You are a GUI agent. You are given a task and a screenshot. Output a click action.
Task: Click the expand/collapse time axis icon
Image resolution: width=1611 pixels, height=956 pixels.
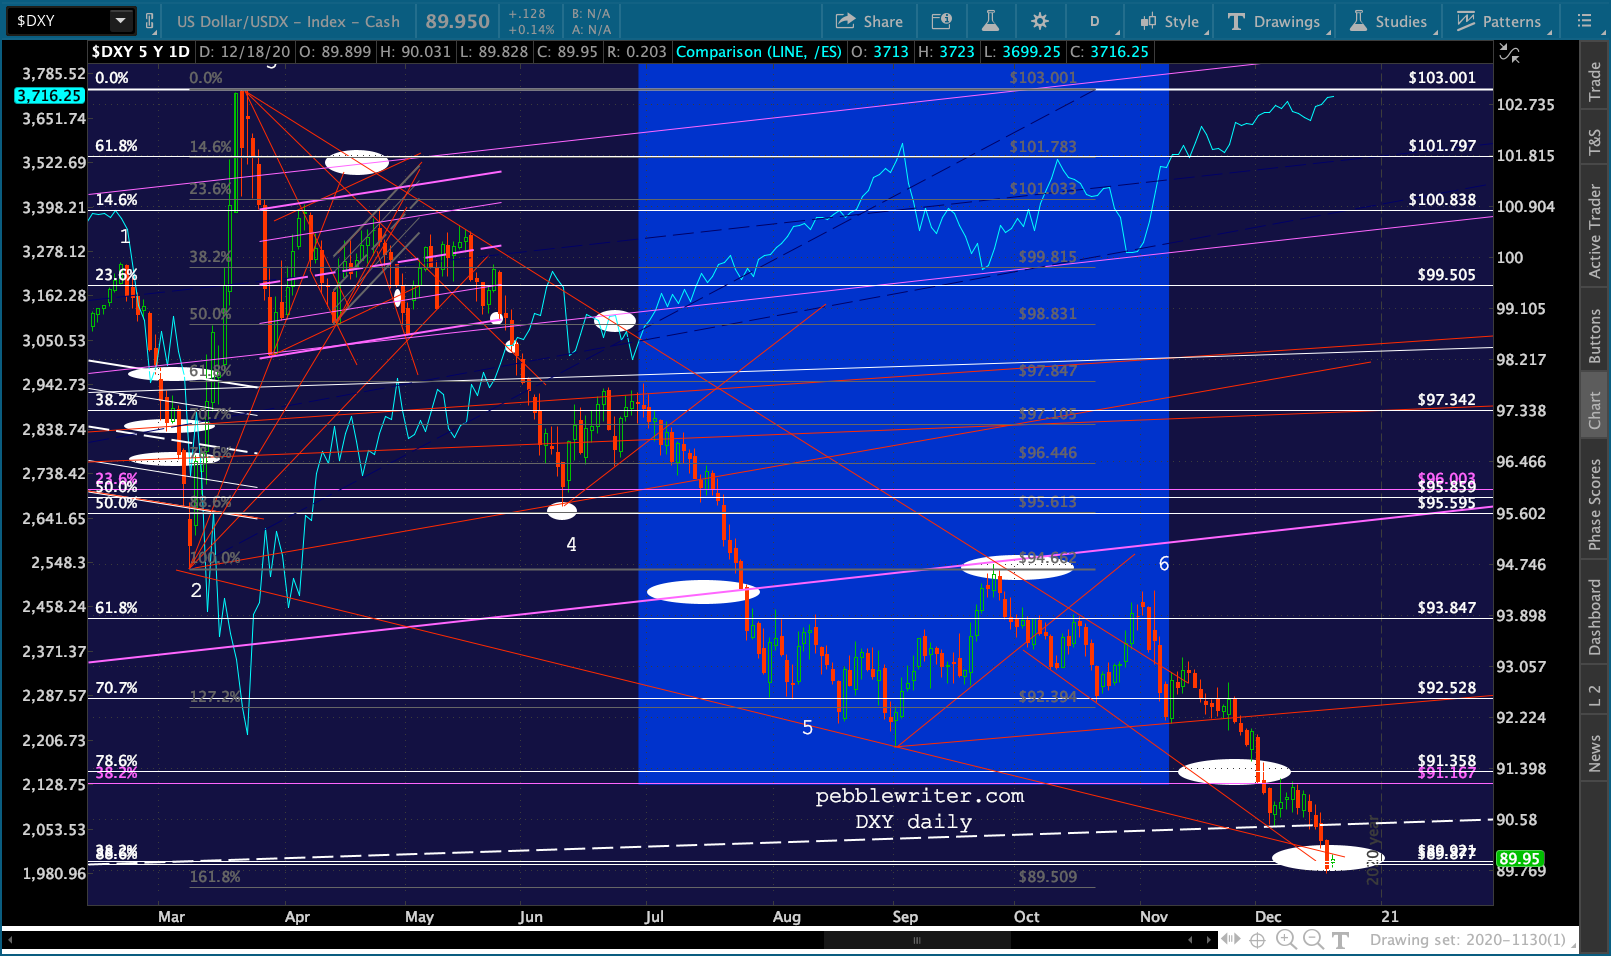(1230, 940)
